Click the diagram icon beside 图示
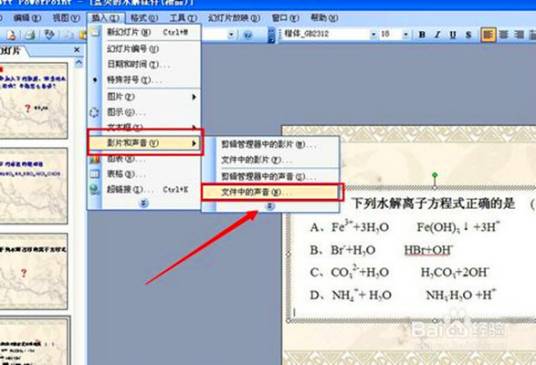536x365 pixels. point(94,112)
